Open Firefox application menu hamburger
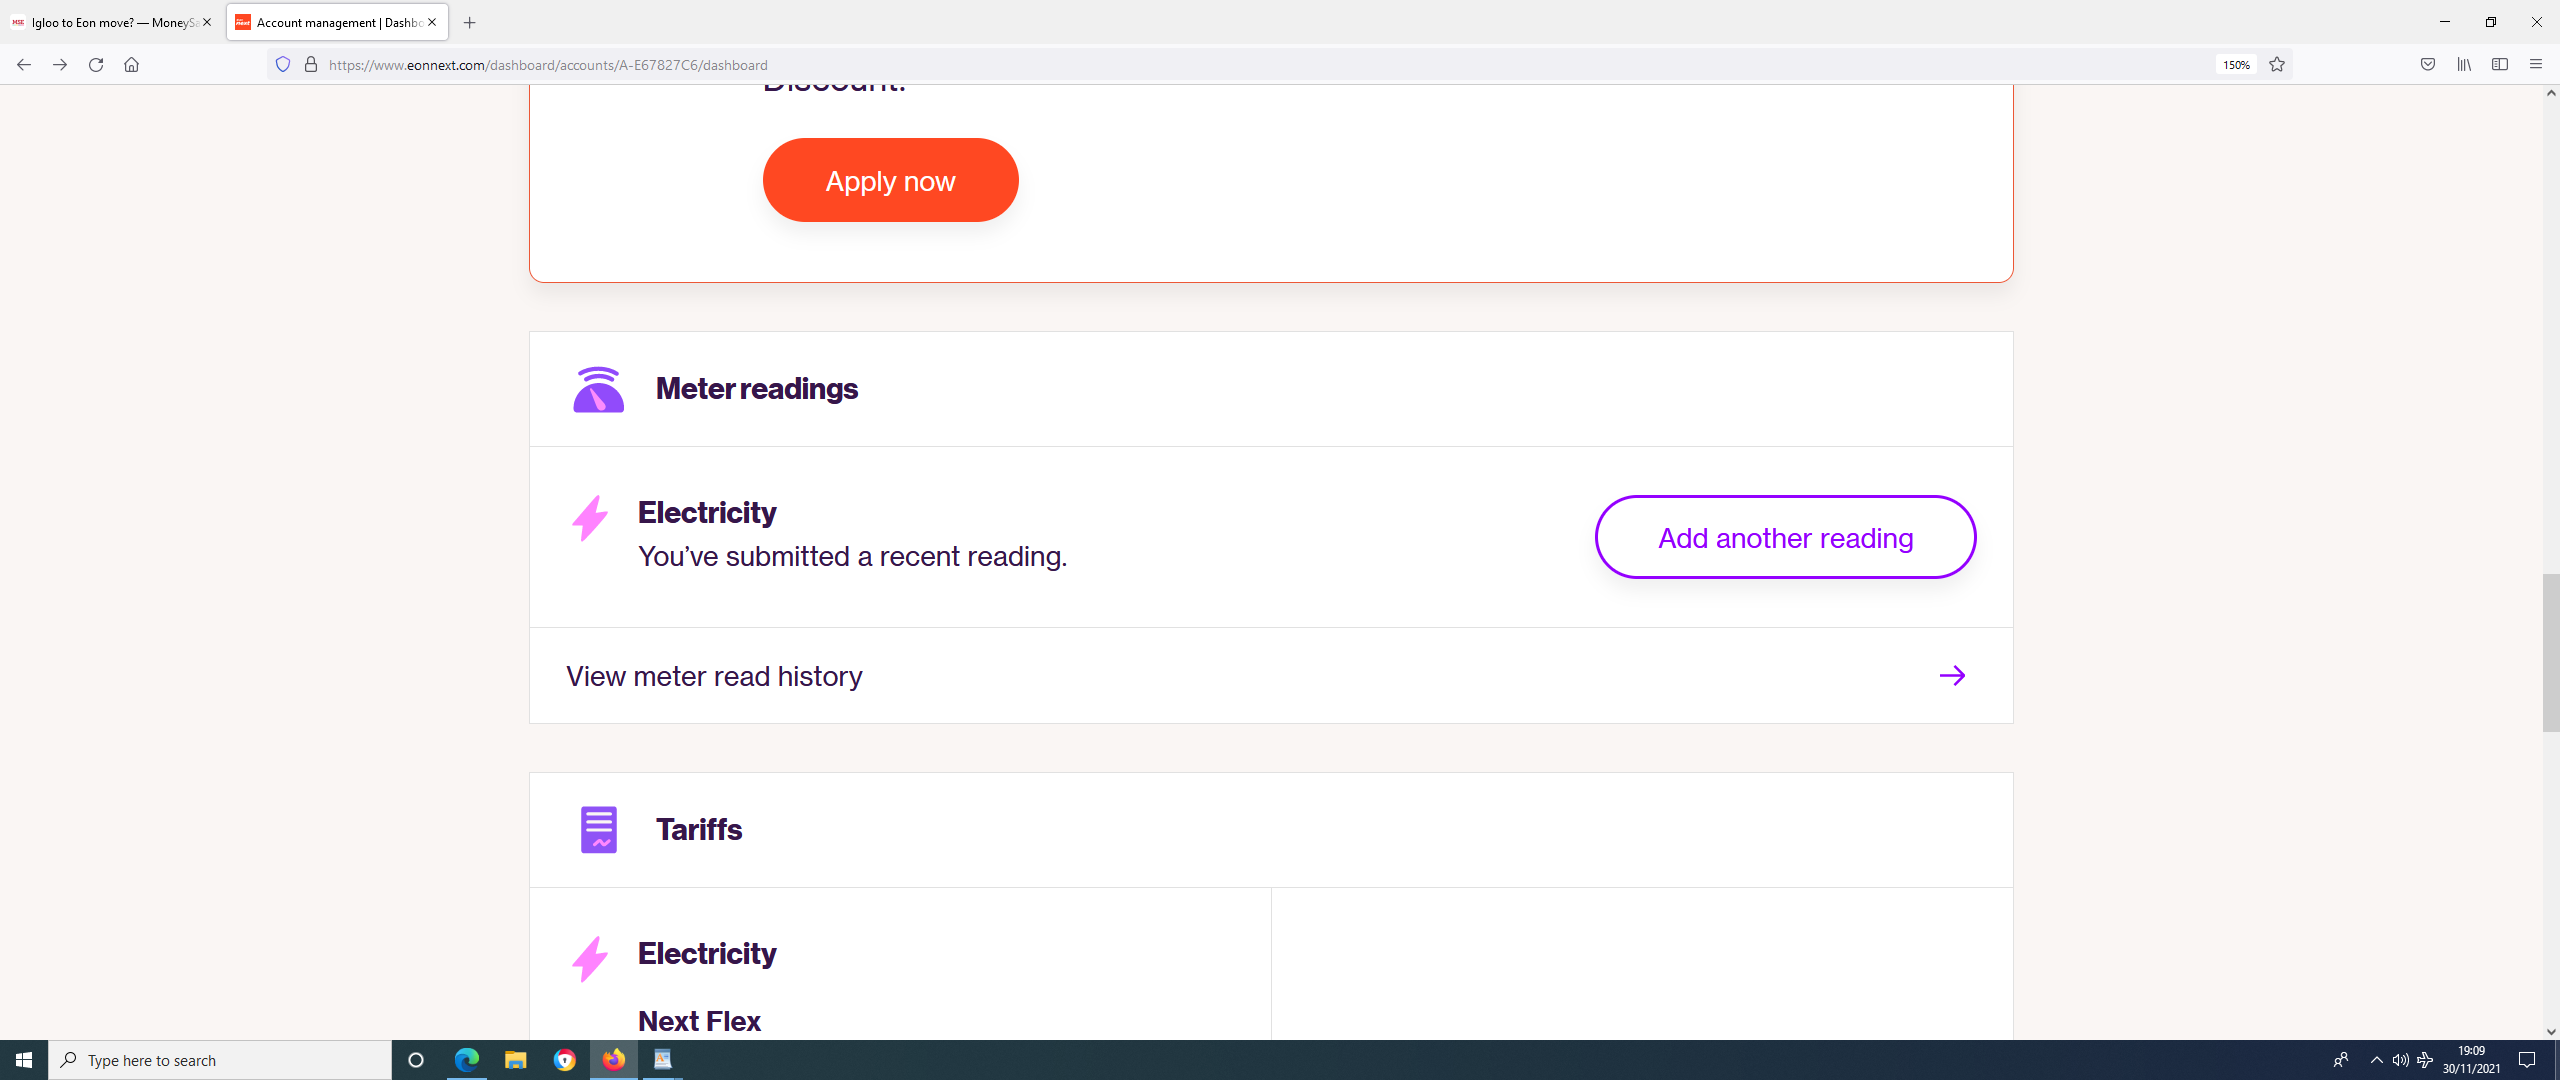The height and width of the screenshot is (1080, 2560). pyautogui.click(x=2536, y=65)
